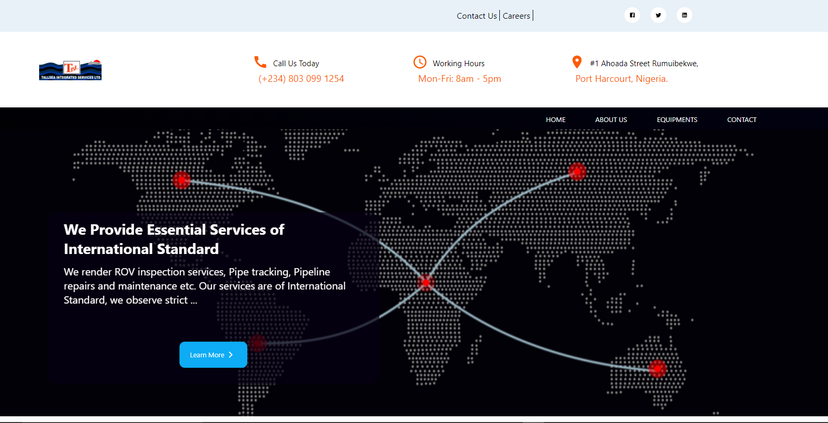The height and width of the screenshot is (423, 828).
Task: Click the orange location pin icon
Action: click(577, 62)
